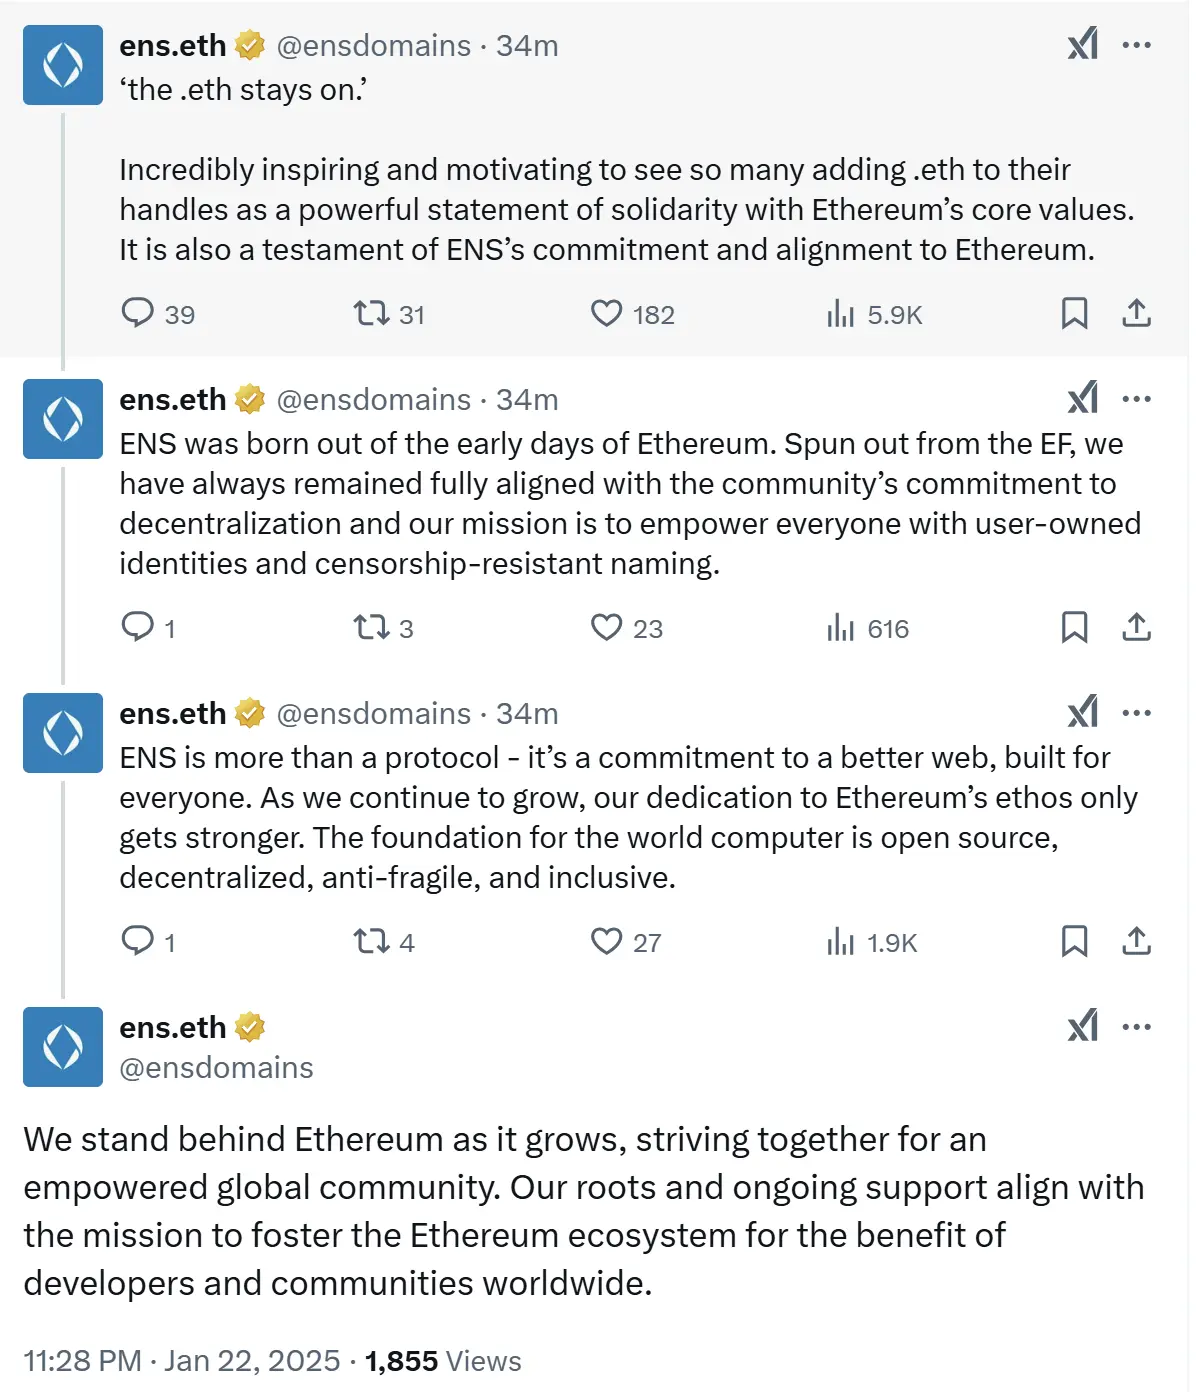Select the 11:28 PM timestamp
This screenshot has height=1392, width=1196.
coord(81,1360)
